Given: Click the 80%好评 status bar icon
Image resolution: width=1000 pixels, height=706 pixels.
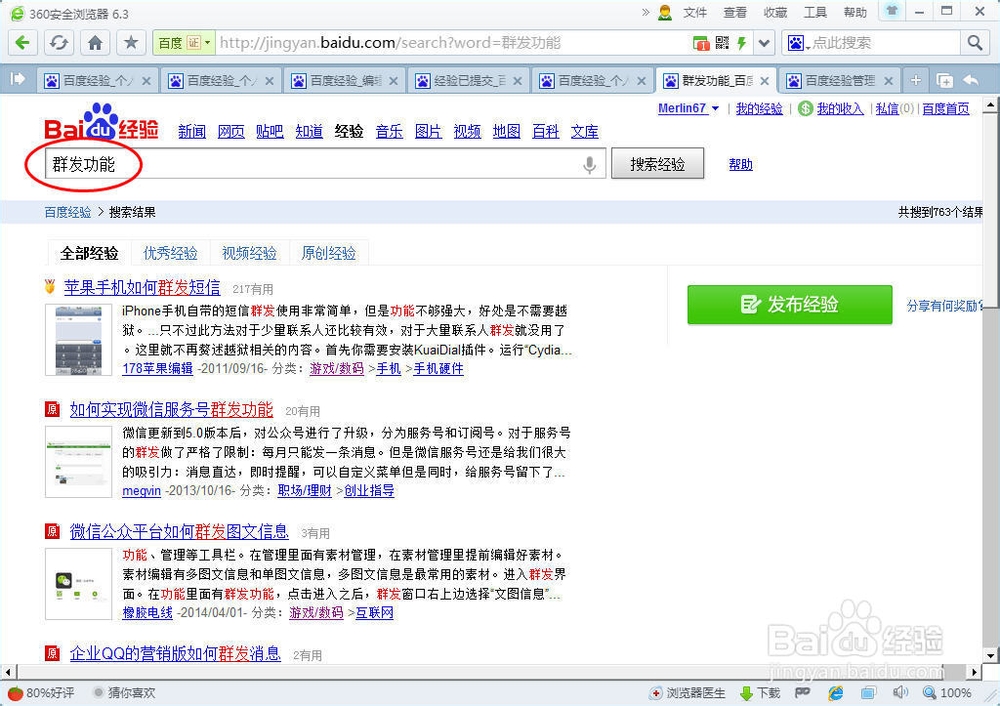Looking at the screenshot, I should click(x=41, y=693).
